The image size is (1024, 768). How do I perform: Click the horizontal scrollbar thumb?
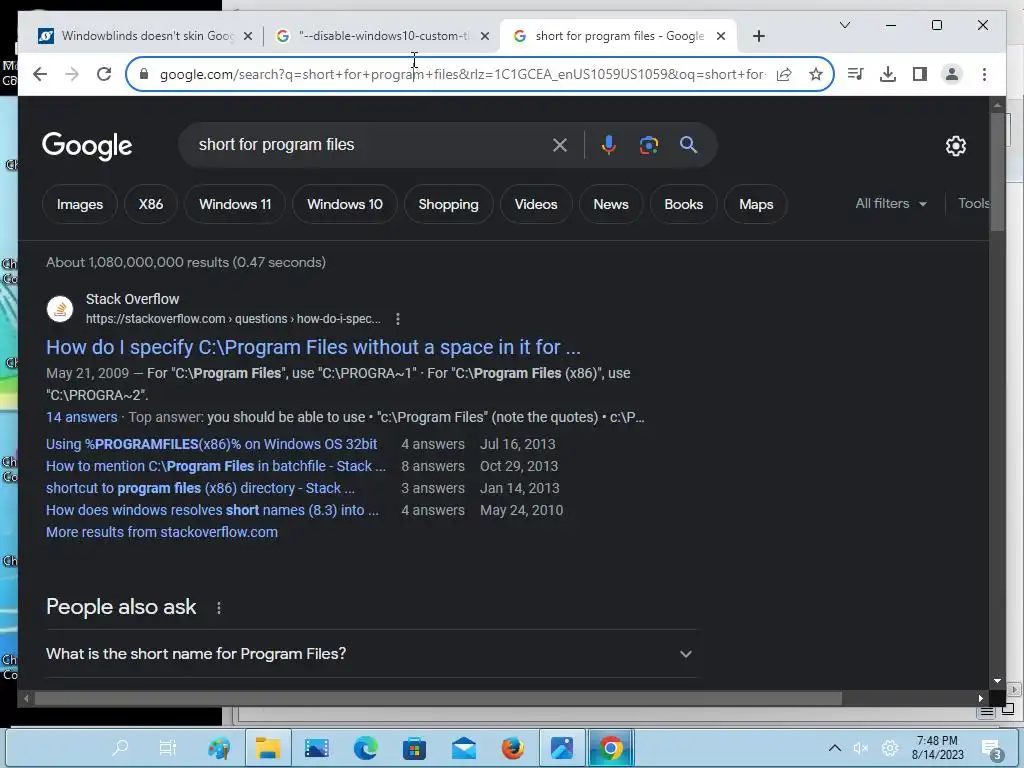[x=438, y=699]
